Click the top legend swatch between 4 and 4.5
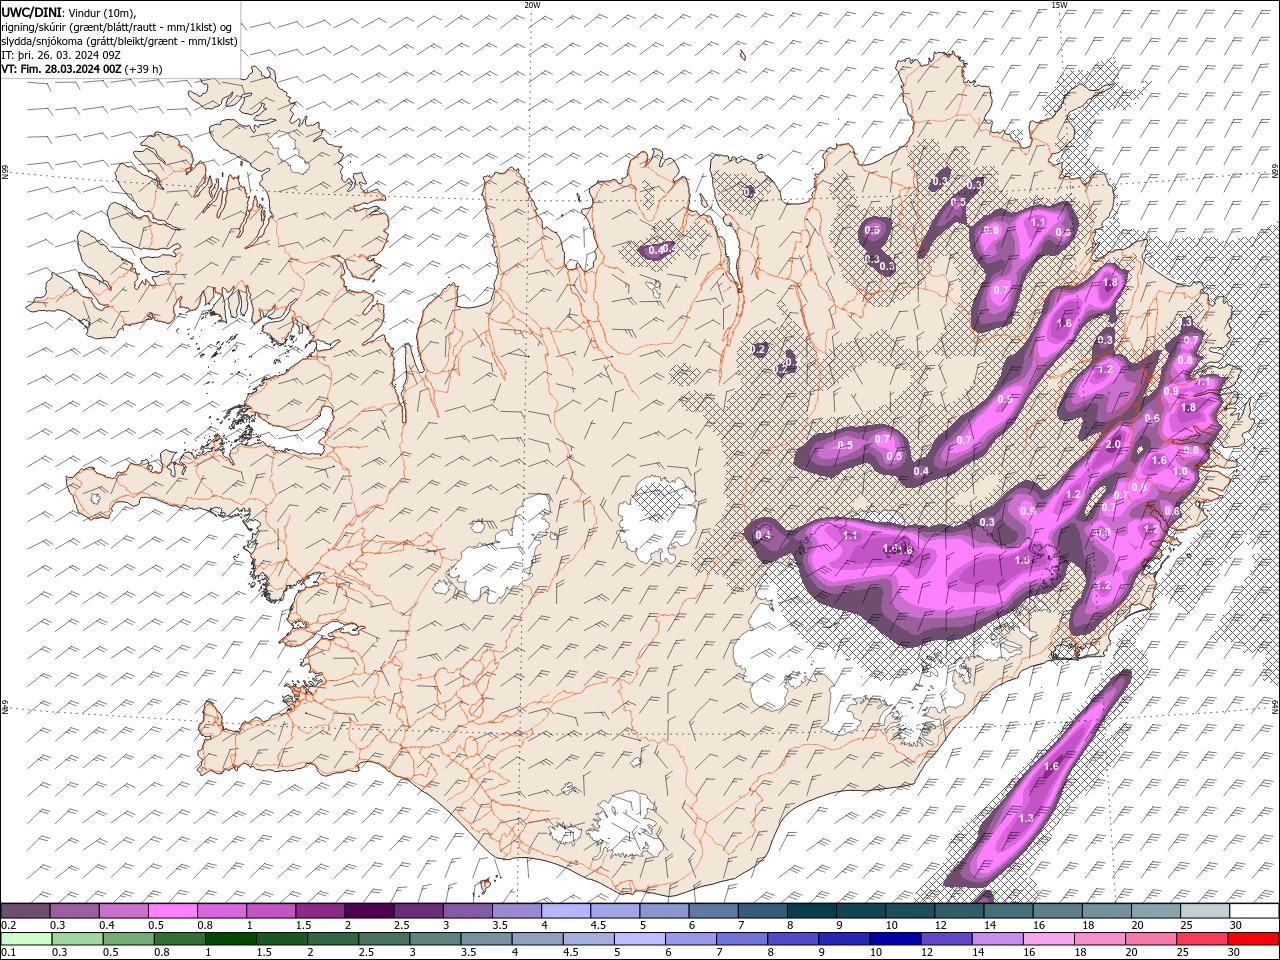Viewport: 1280px width, 960px height. click(566, 911)
